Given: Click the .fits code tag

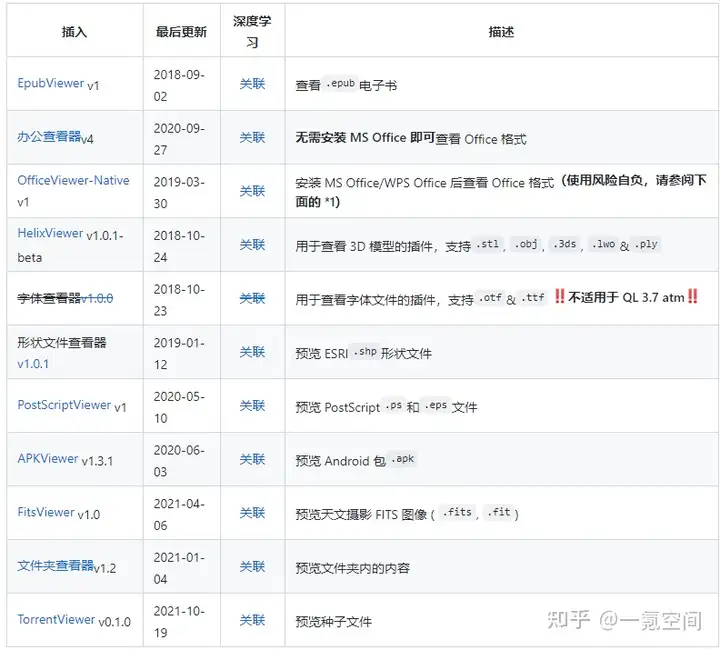Looking at the screenshot, I should (x=457, y=512).
